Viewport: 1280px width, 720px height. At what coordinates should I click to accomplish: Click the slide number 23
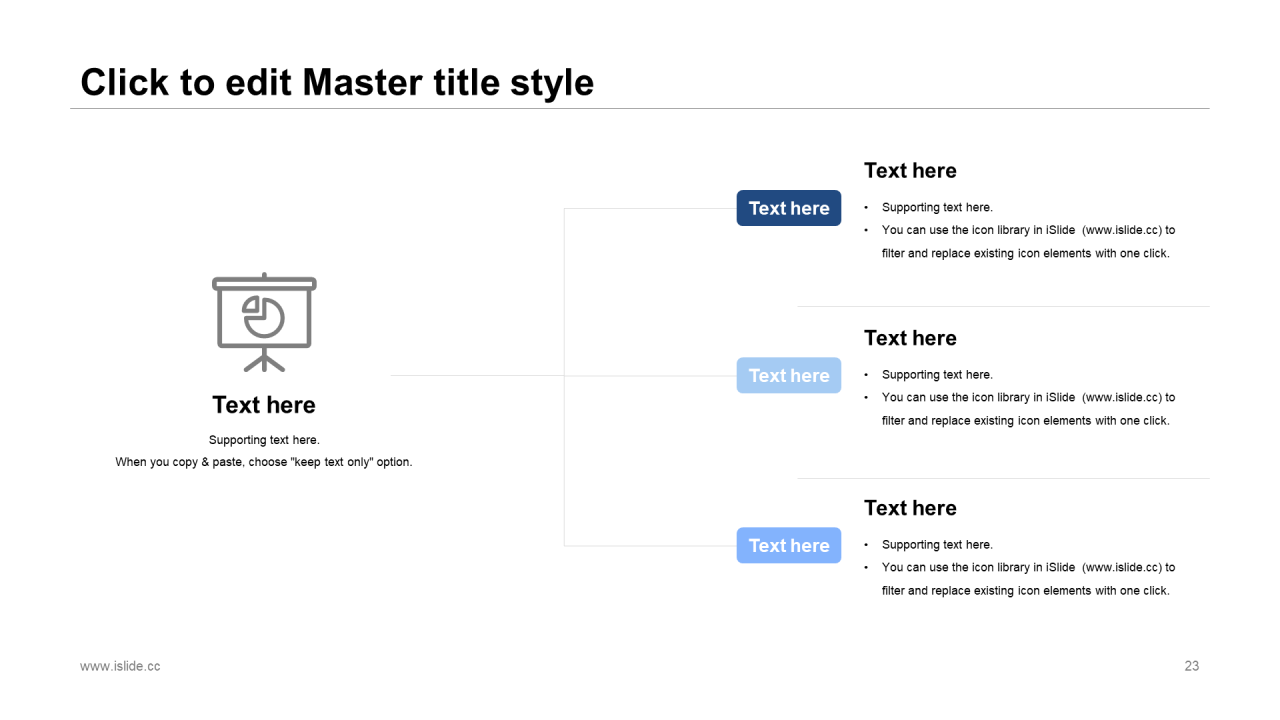1191,666
